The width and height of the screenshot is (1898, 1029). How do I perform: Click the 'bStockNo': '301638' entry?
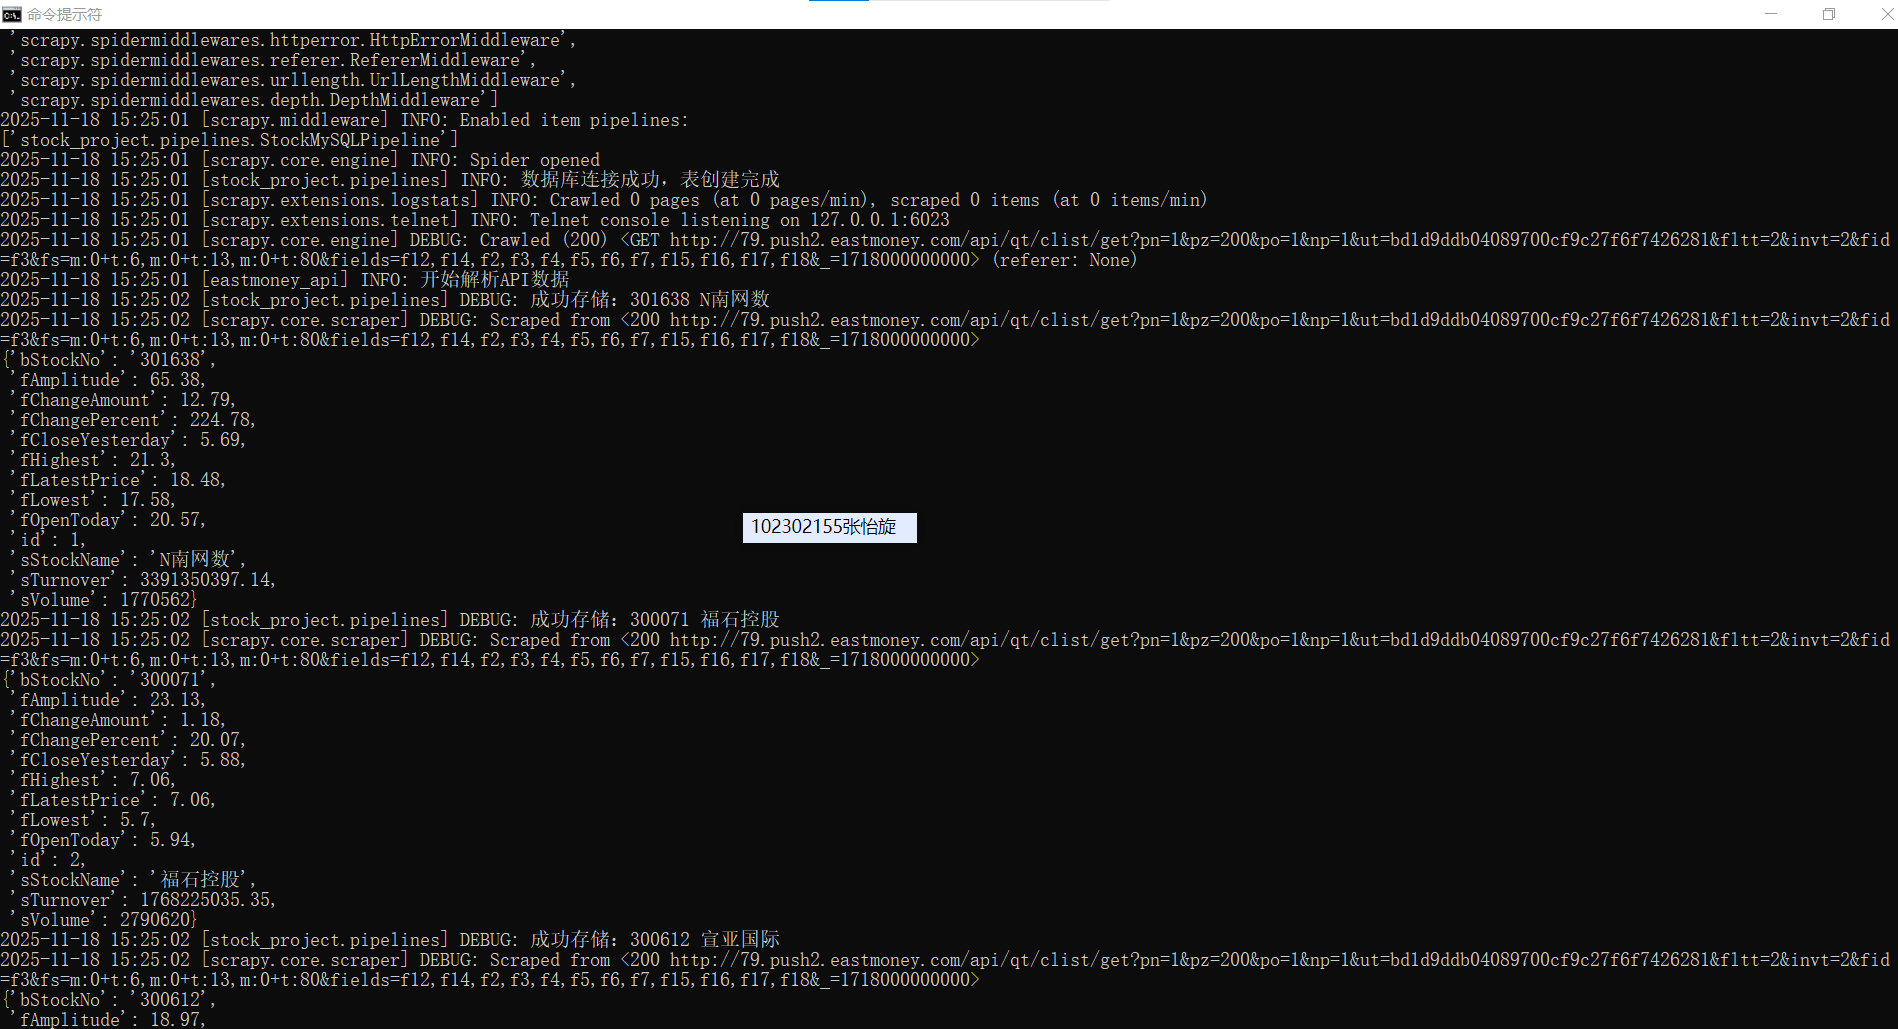click(x=108, y=360)
